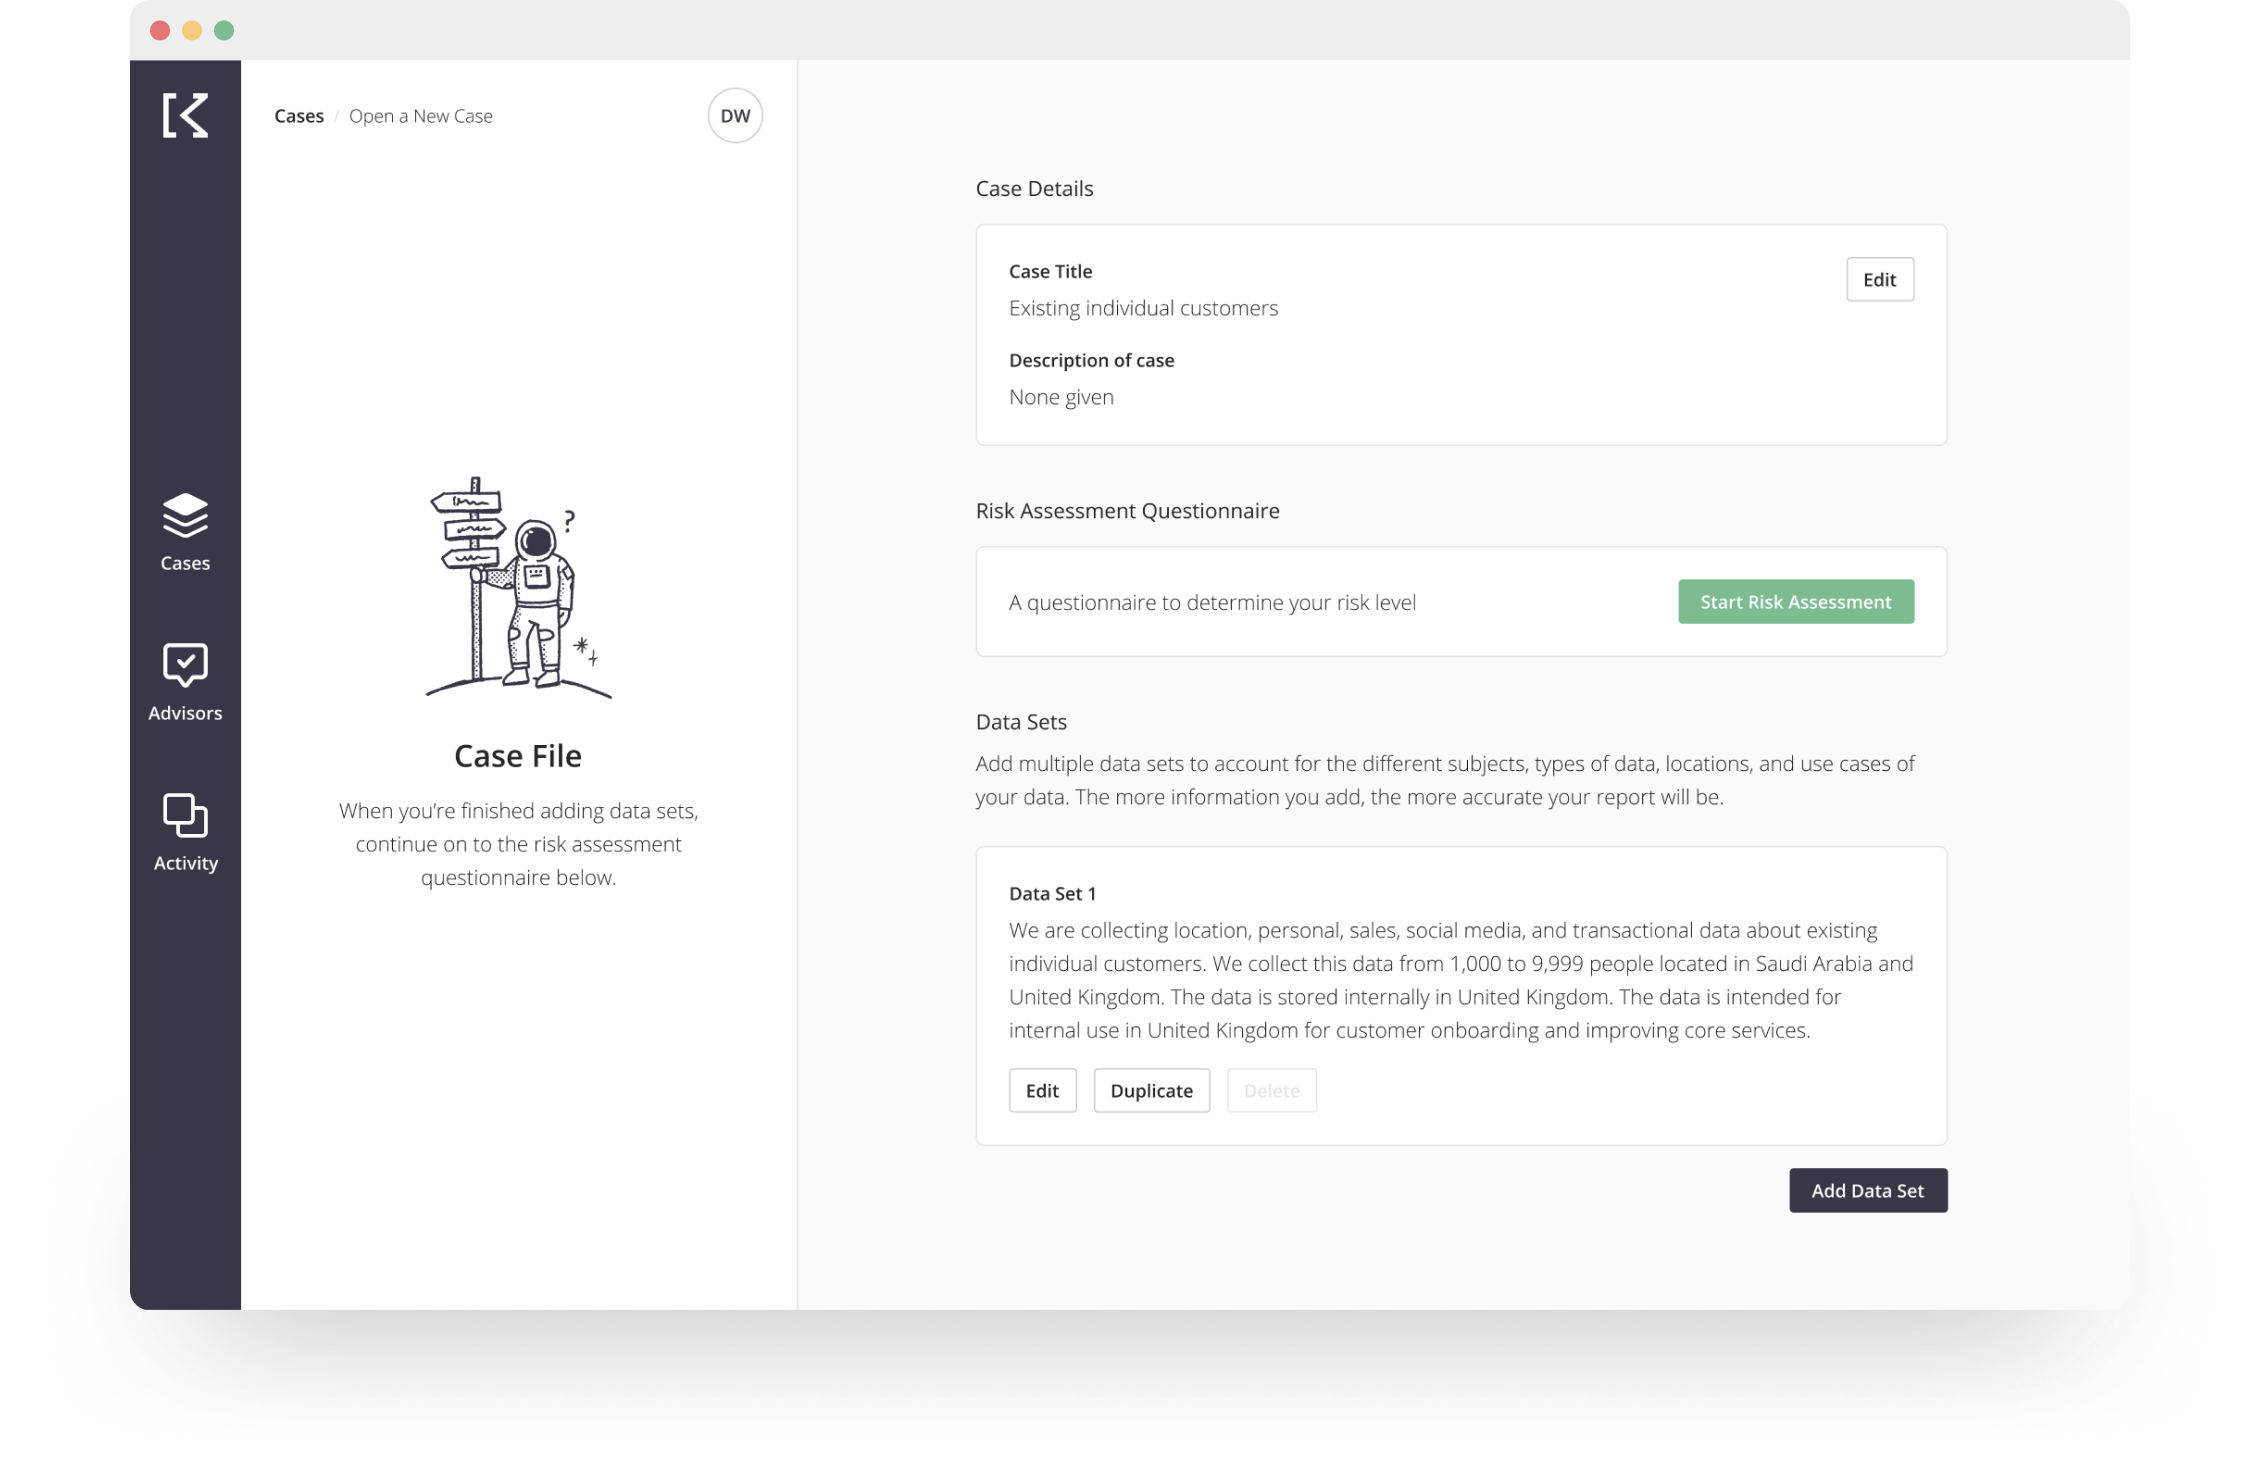Start the Risk Assessment questionnaire
This screenshot has width=2258, height=1458.
(1795, 601)
